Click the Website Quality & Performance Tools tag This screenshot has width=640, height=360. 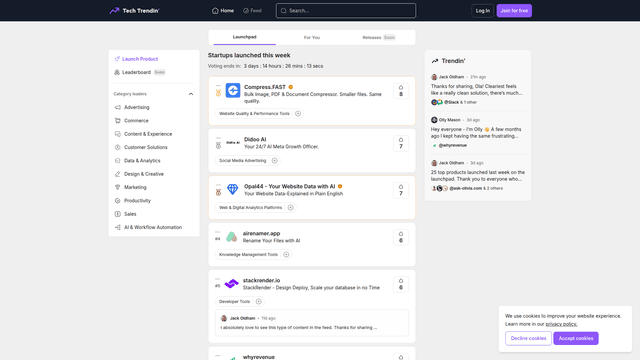254,113
